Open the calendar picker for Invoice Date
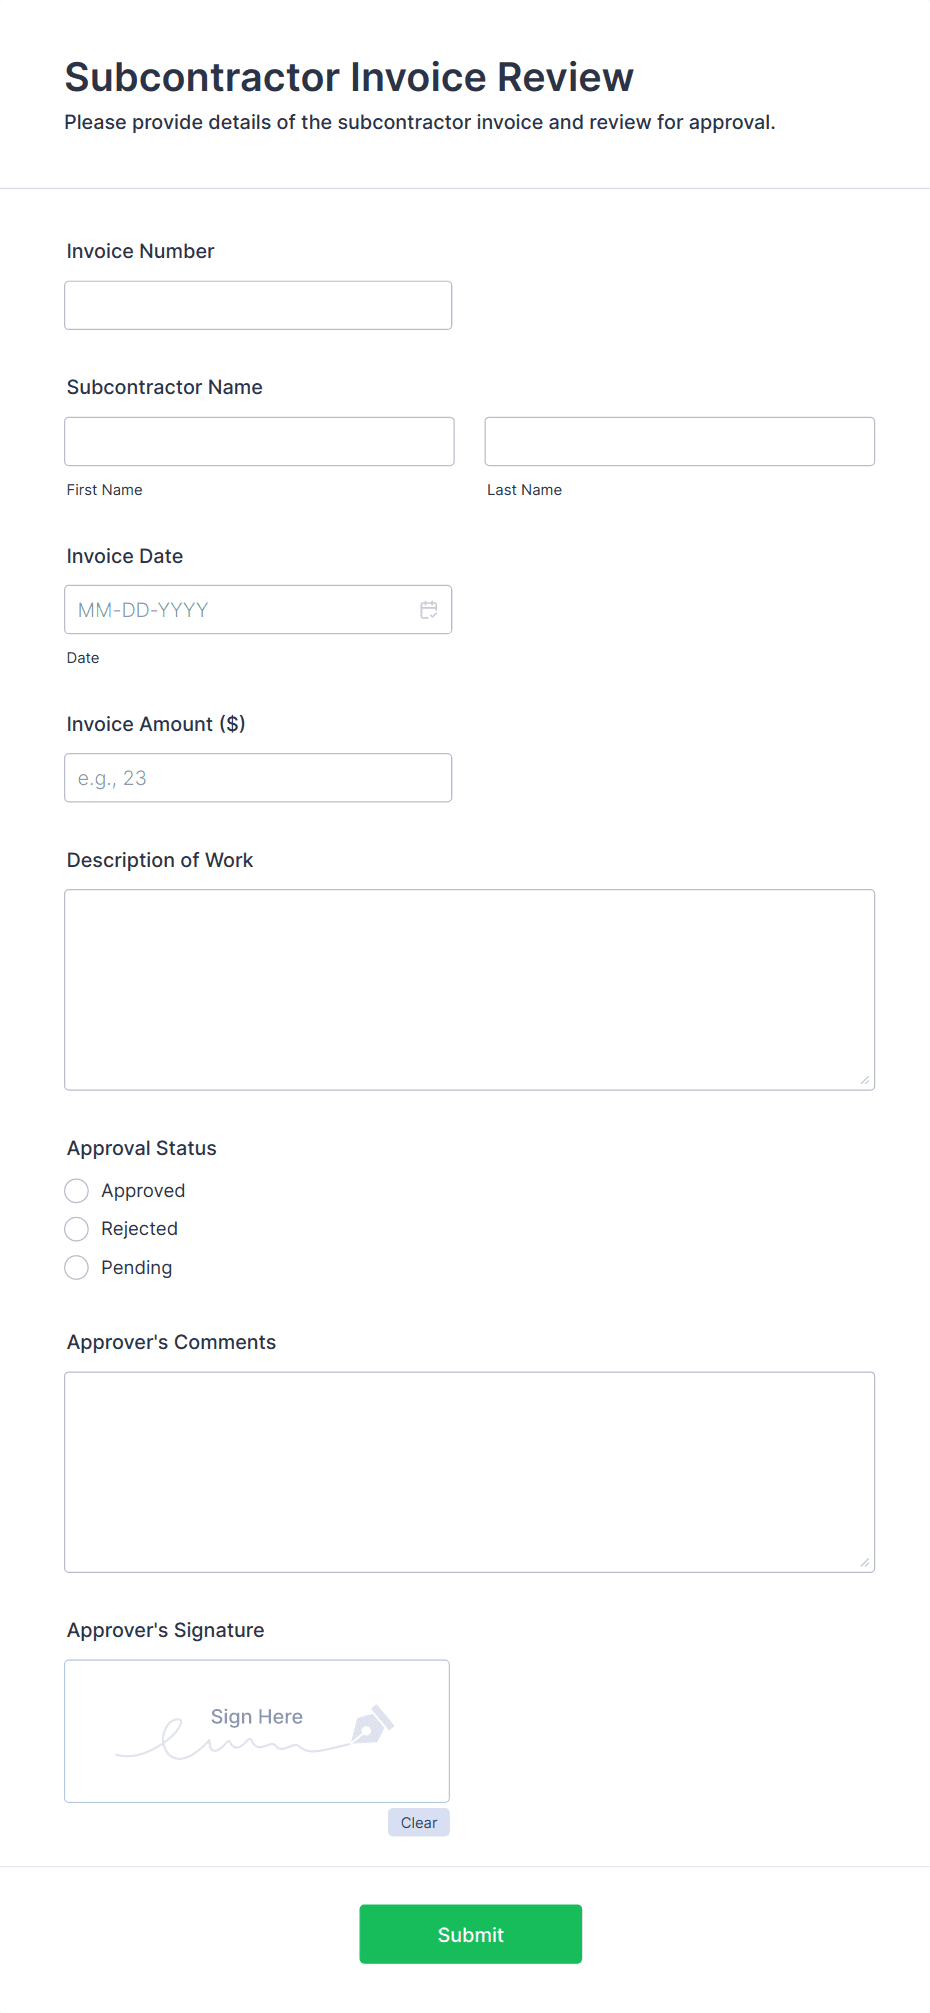Screen dimensions: 930x2013 coord(429,609)
